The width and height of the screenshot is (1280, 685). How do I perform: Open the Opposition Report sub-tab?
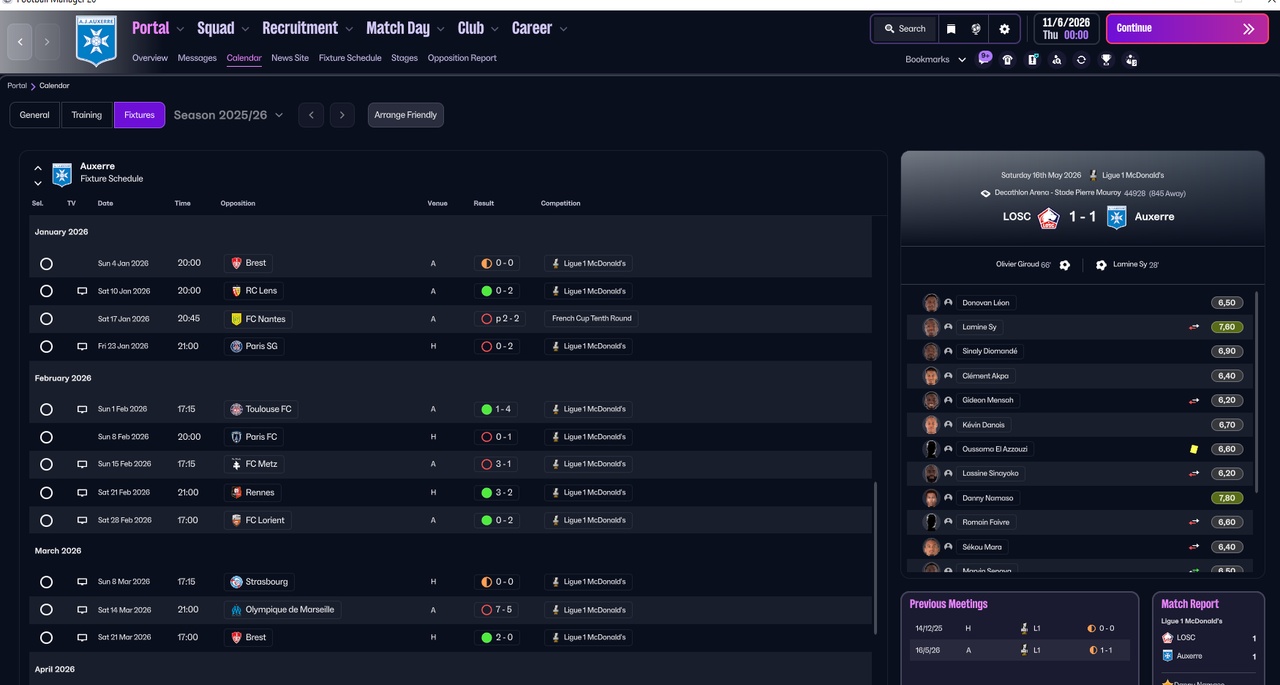(462, 58)
